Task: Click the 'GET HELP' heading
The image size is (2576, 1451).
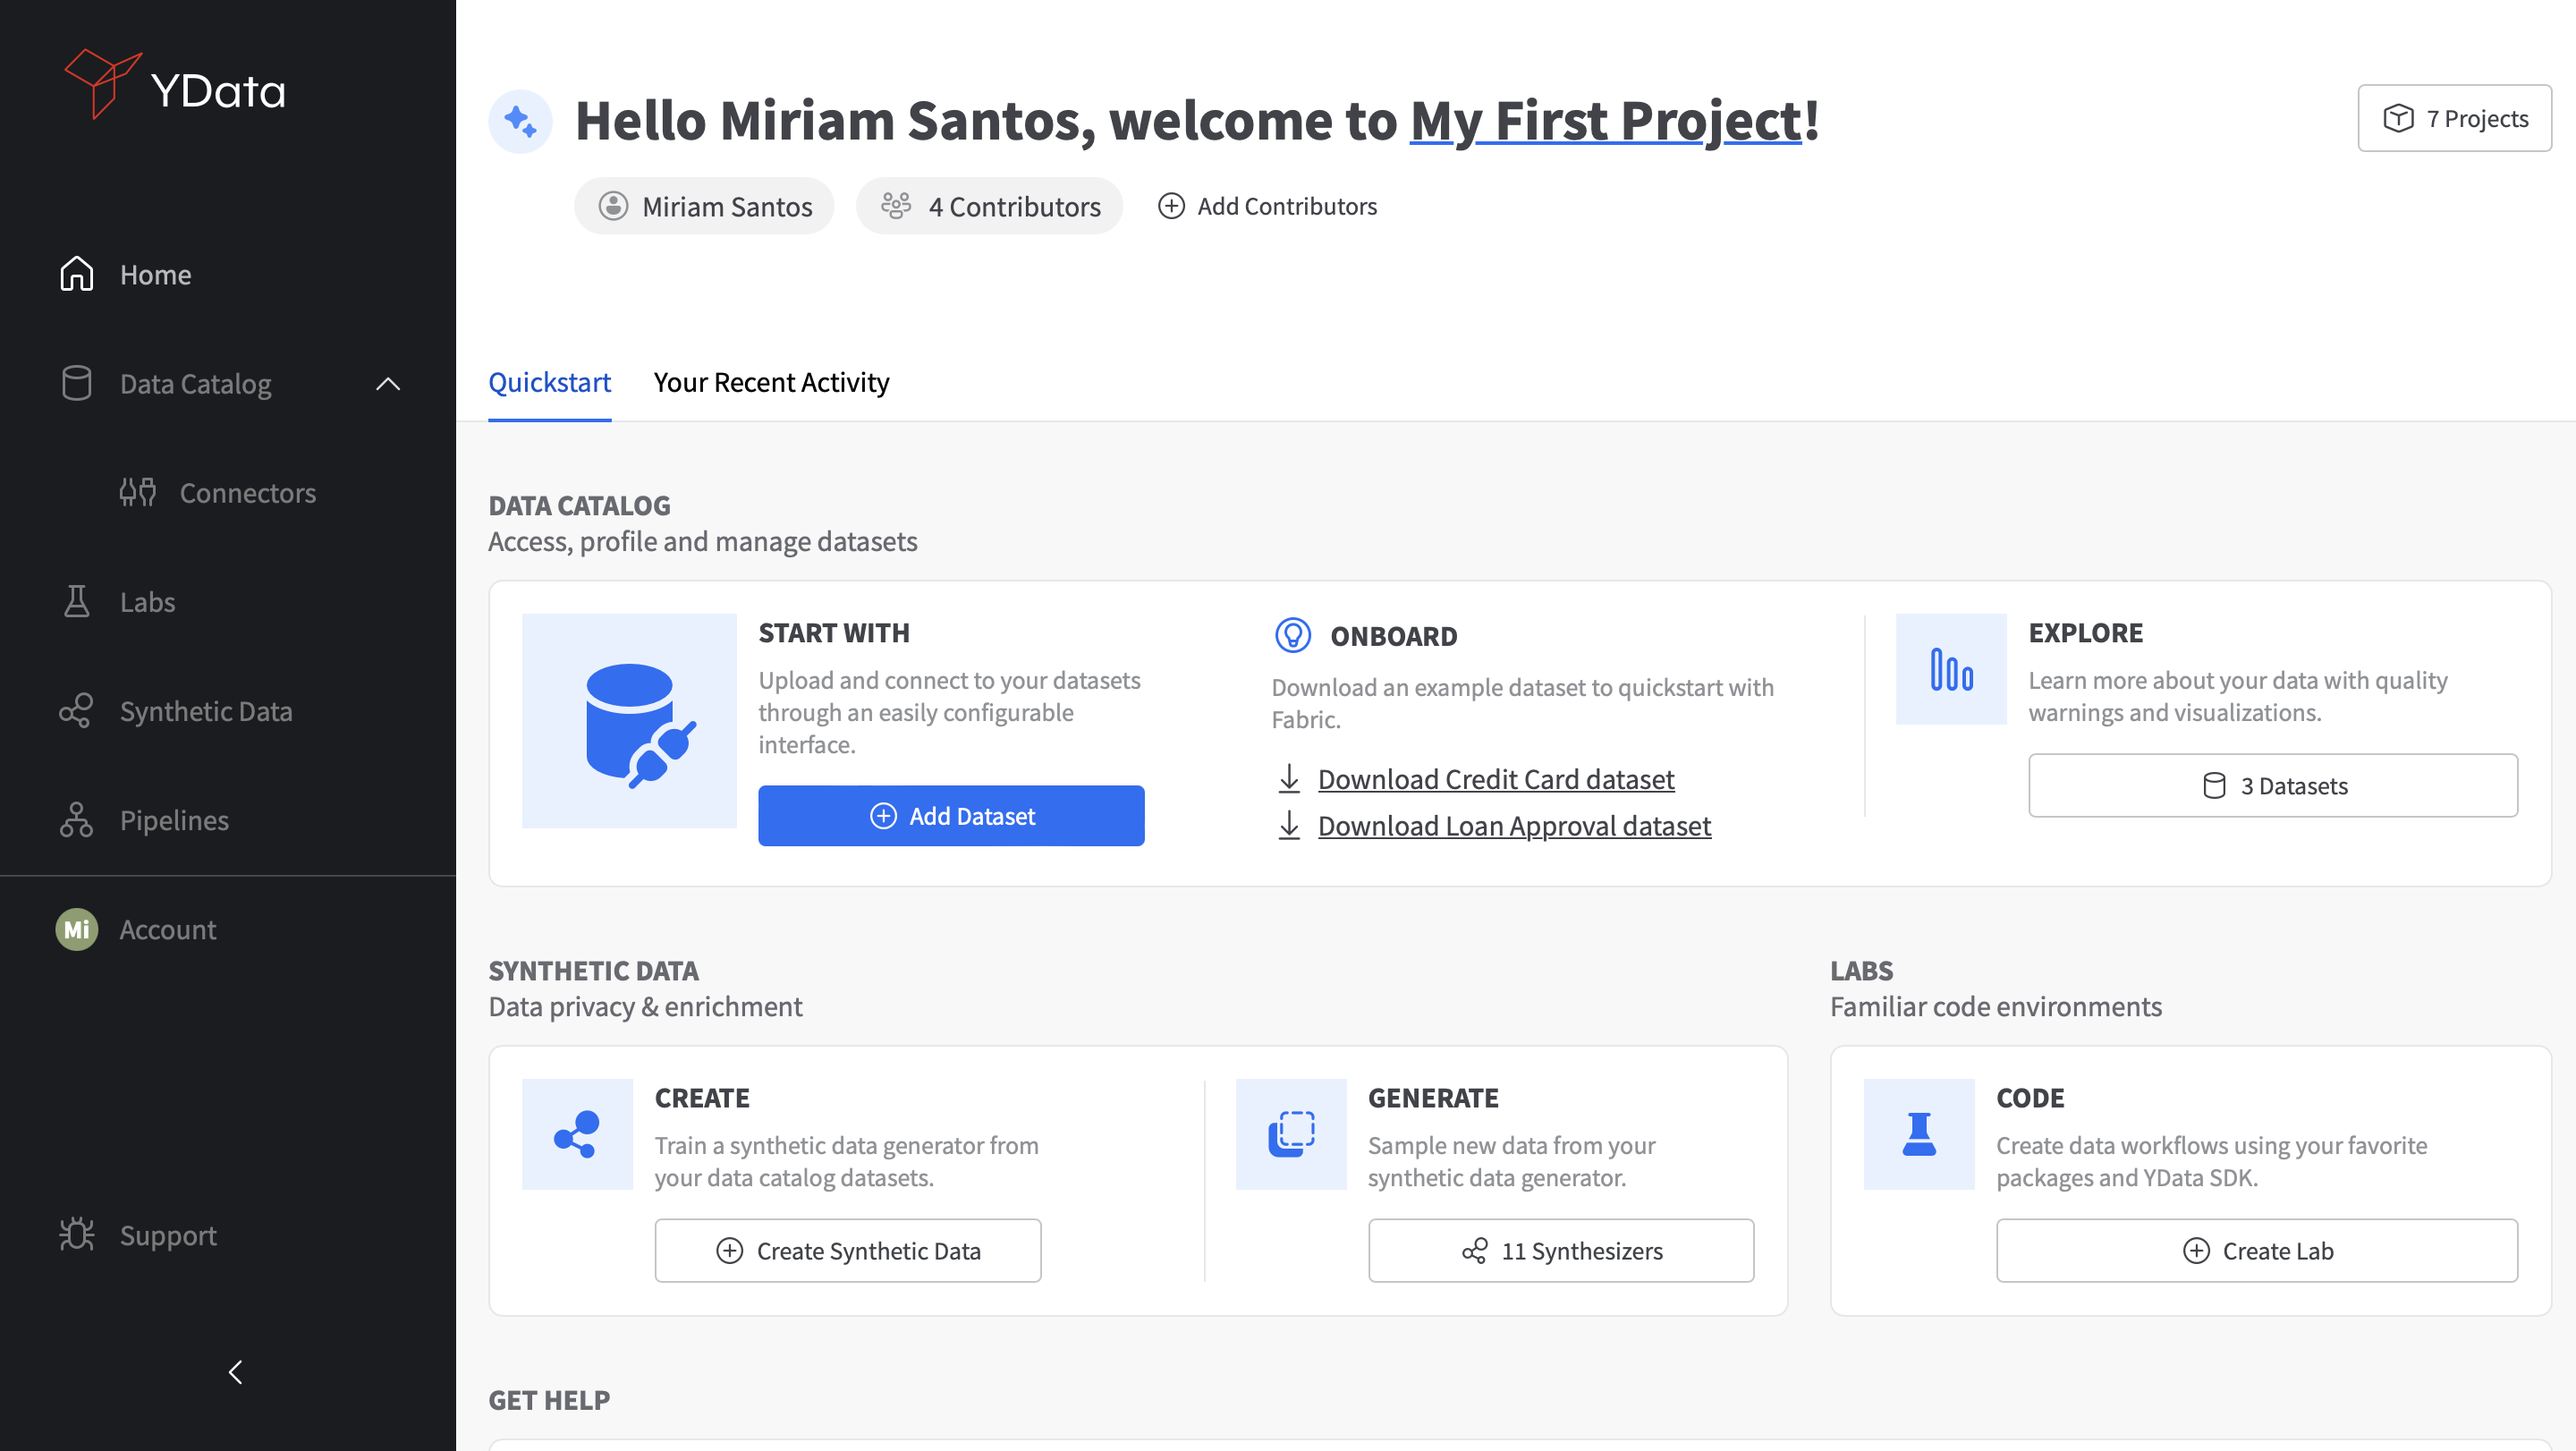Action: point(549,1399)
